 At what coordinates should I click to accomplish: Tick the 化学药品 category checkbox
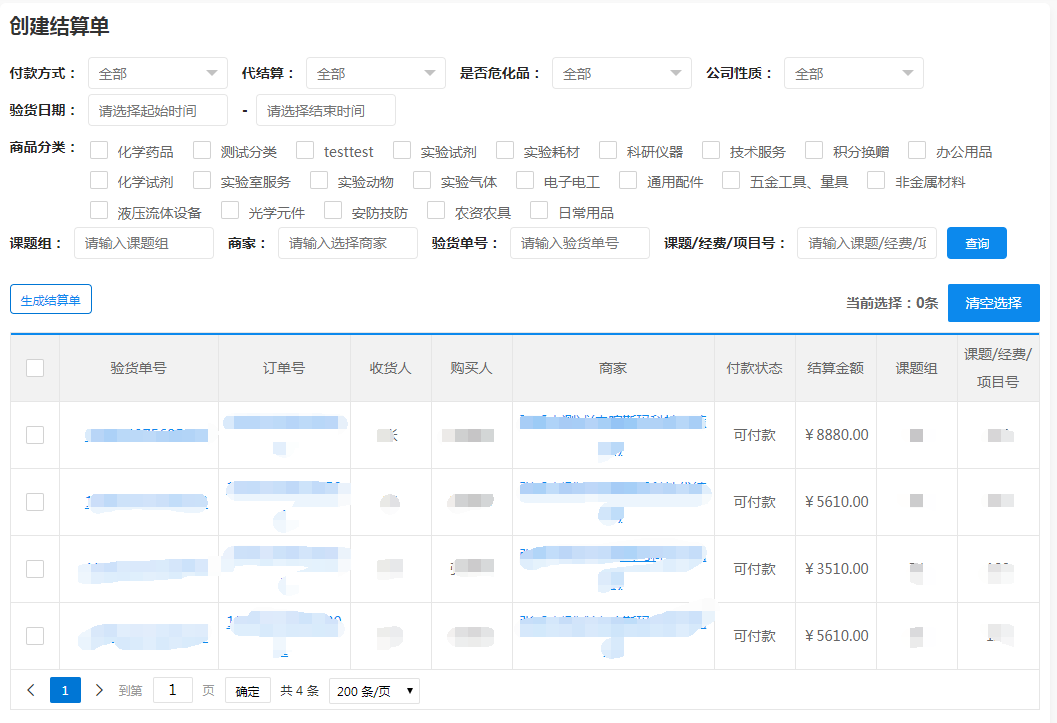(99, 151)
